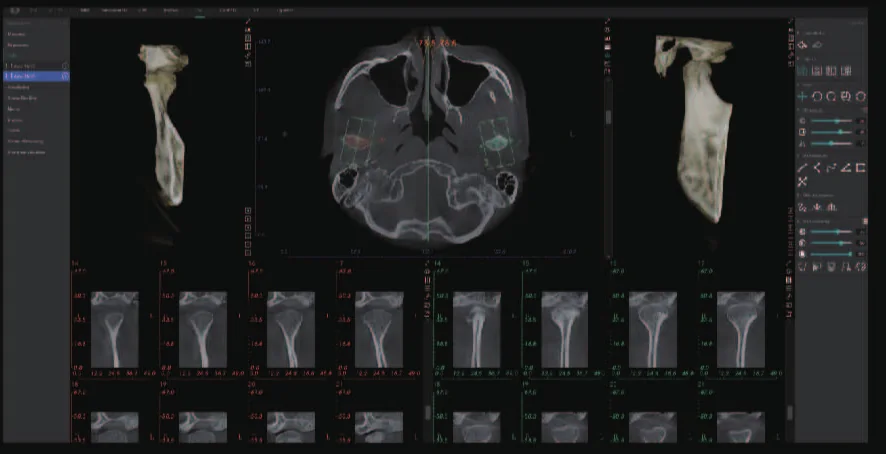Select the straight line measurement tool
The width and height of the screenshot is (886, 454).
coord(802,168)
